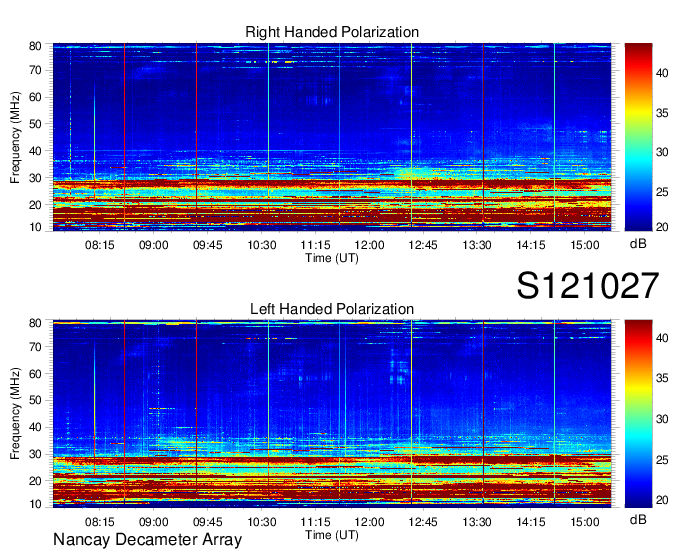Click the 70 MHz tick on Left Handed plot
The width and height of the screenshot is (680, 552).
[35, 347]
